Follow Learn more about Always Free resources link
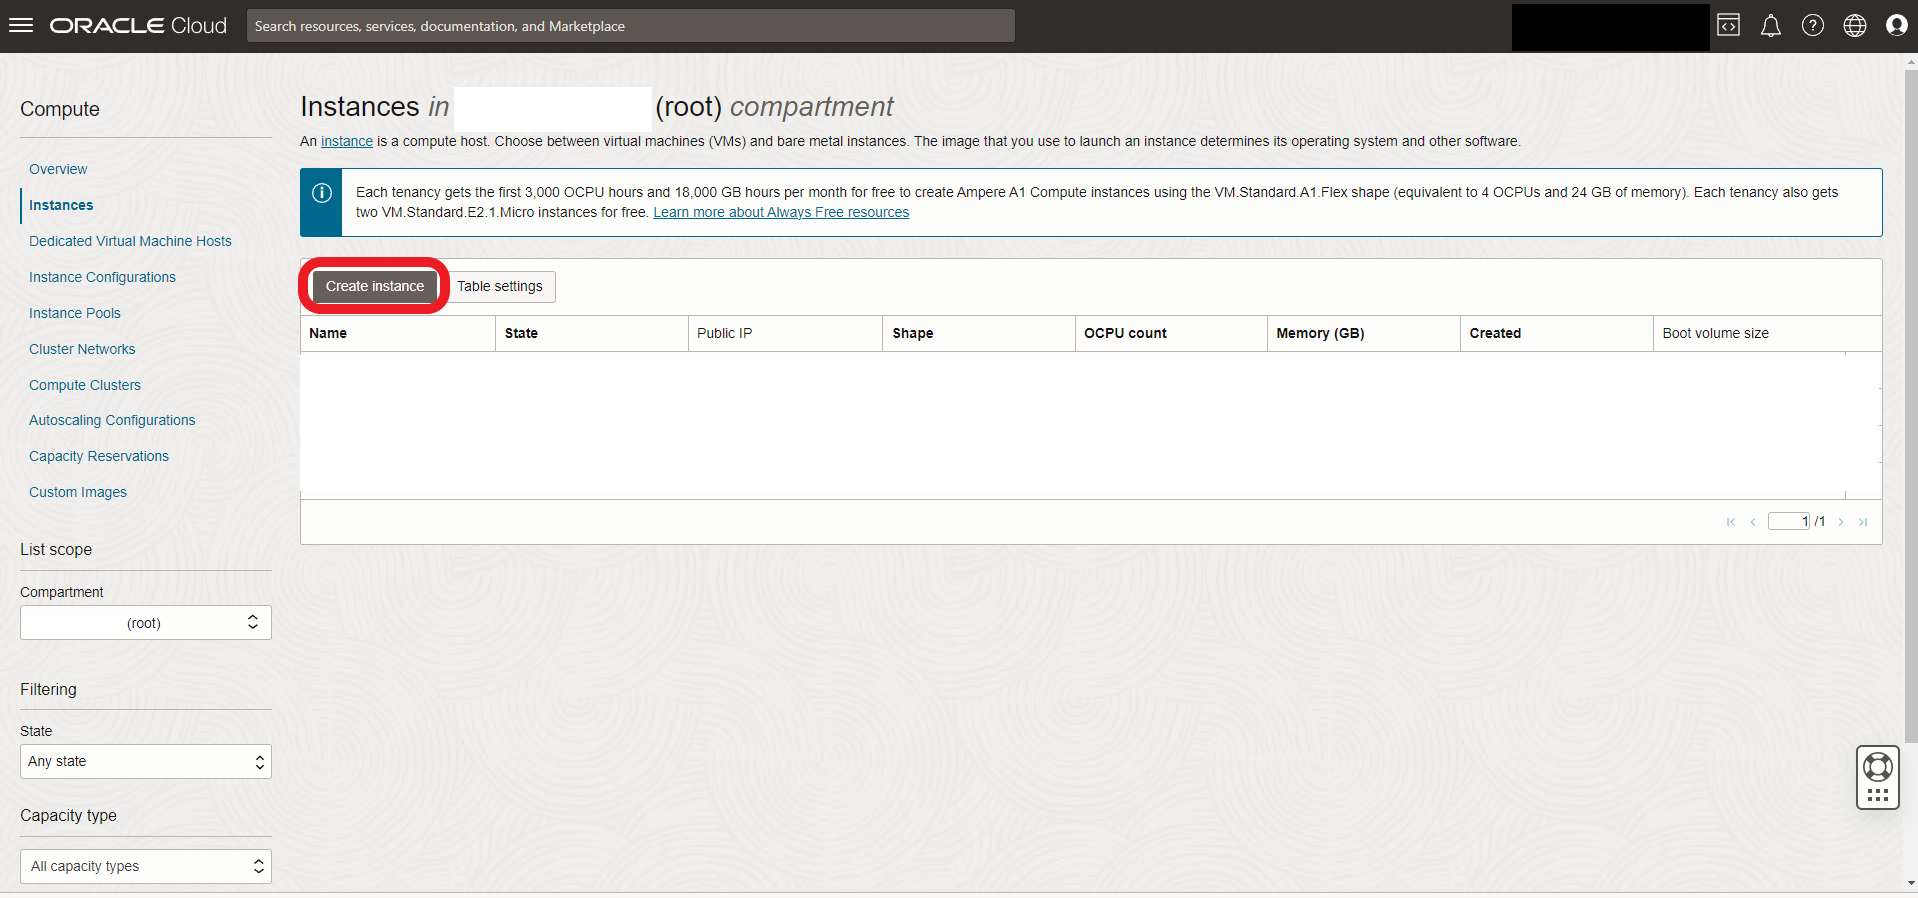The height and width of the screenshot is (898, 1918). (x=781, y=213)
